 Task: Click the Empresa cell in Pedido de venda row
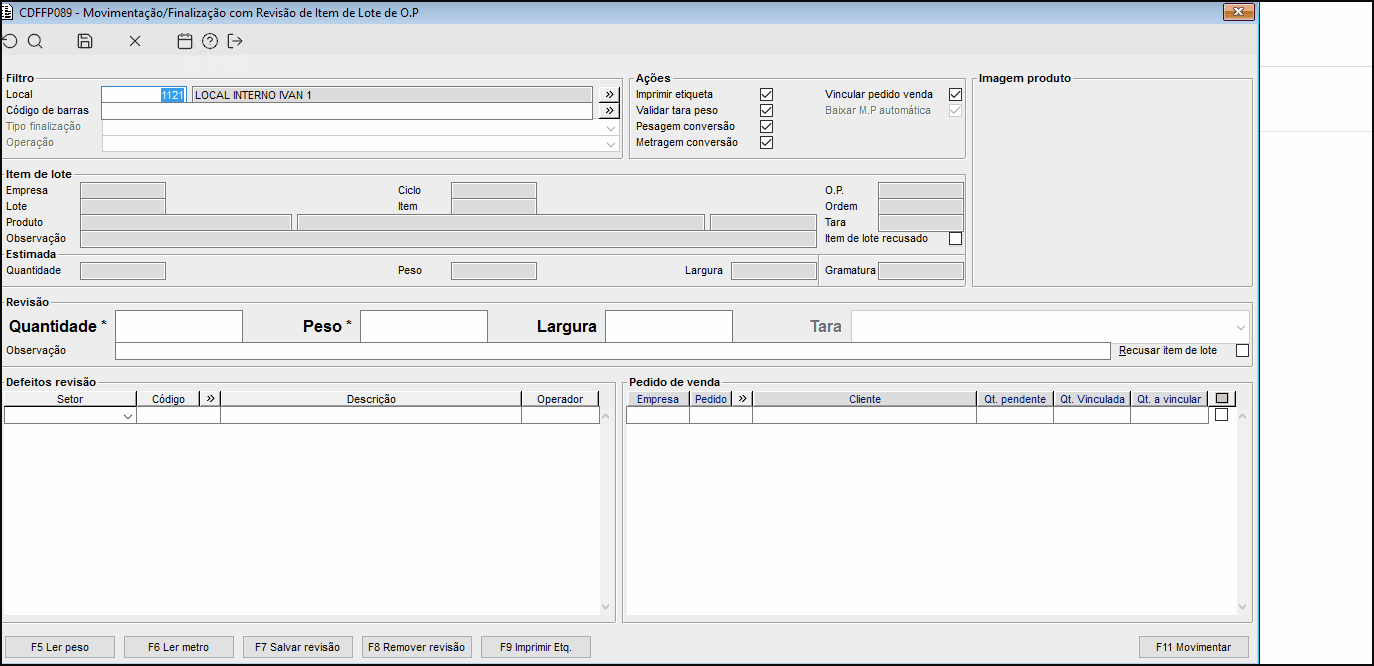tap(658, 415)
